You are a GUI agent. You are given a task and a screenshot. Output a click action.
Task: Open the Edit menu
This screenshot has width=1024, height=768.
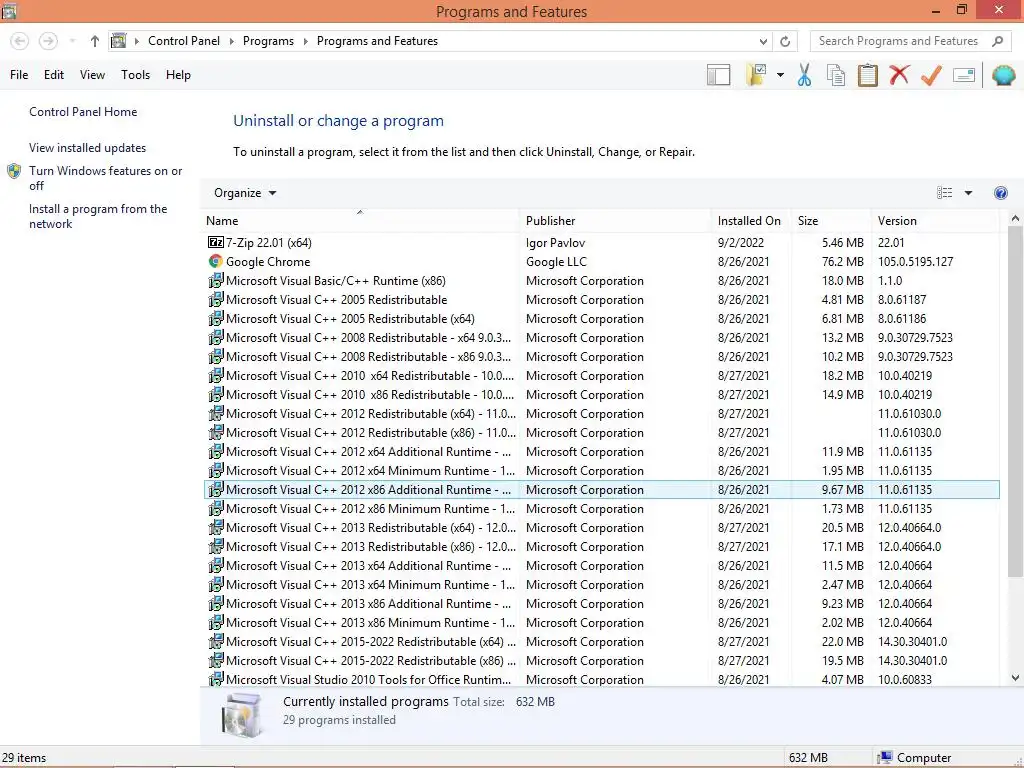pyautogui.click(x=54, y=75)
